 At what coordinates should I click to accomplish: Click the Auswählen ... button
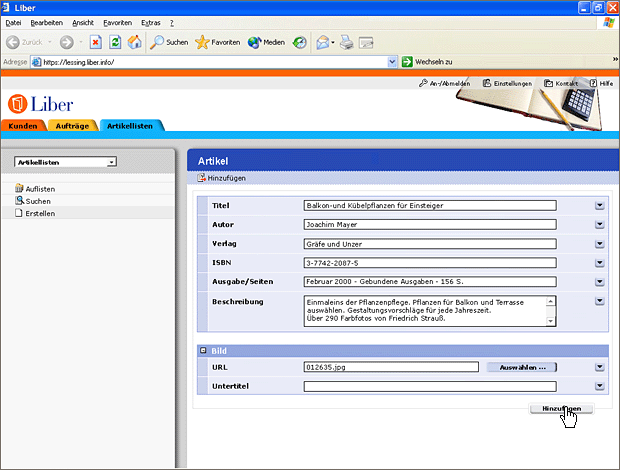pyautogui.click(x=522, y=367)
